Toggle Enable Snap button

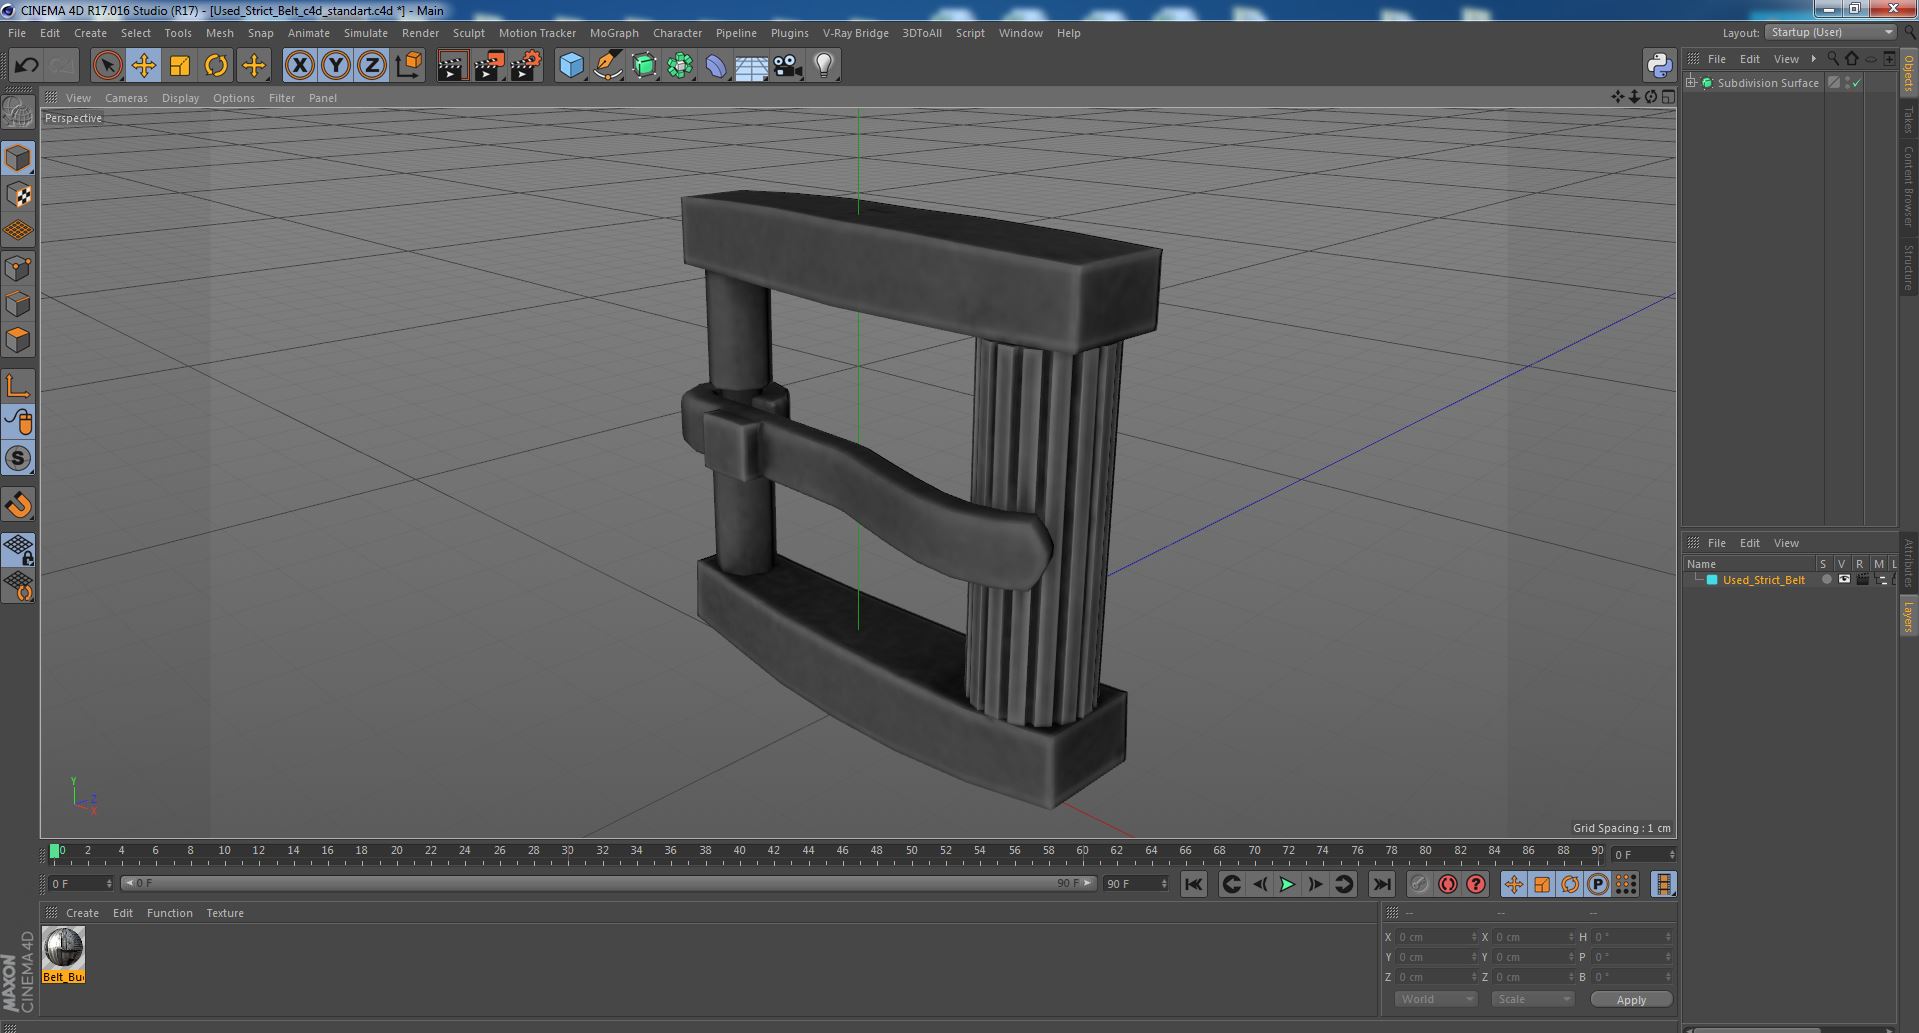click(x=18, y=505)
